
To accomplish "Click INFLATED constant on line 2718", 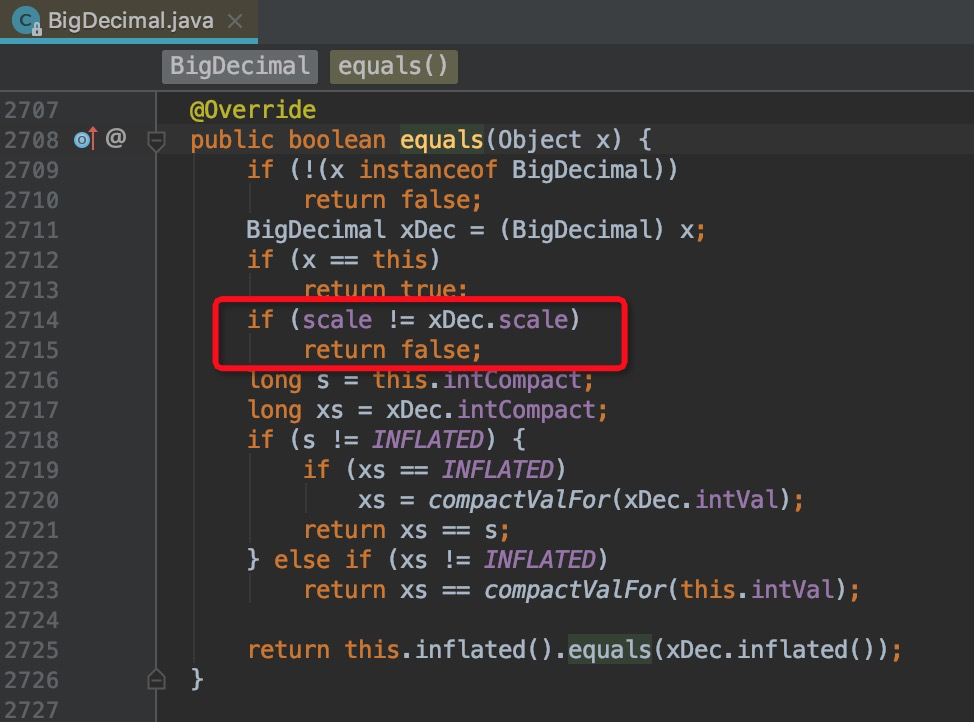I will point(427,440).
